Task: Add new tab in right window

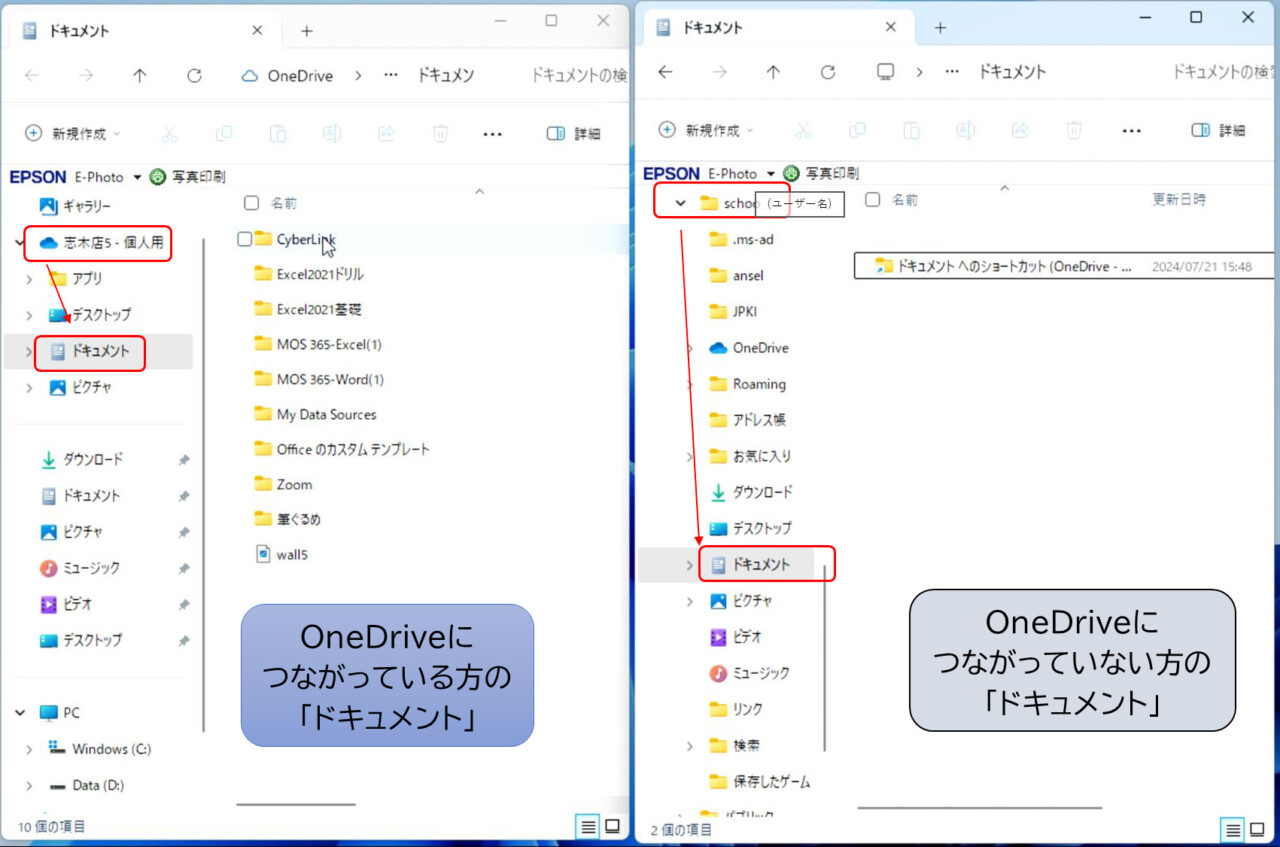Action: [940, 28]
